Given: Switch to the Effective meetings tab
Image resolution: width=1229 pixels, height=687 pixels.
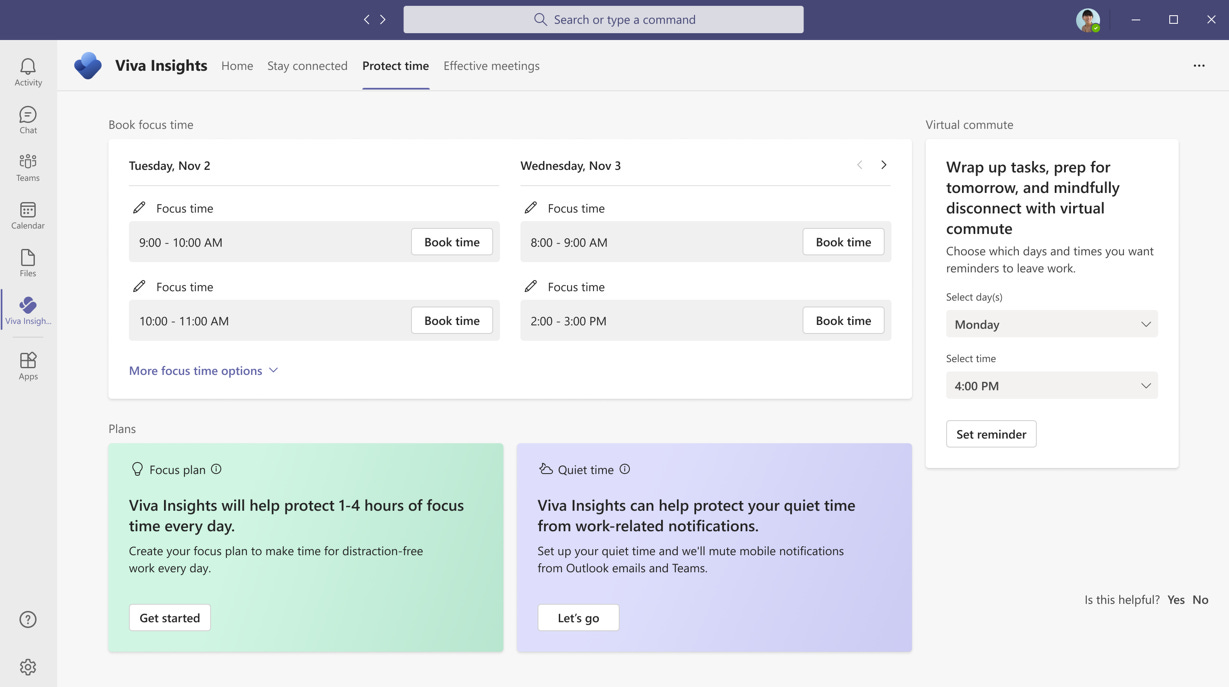Looking at the screenshot, I should (491, 65).
